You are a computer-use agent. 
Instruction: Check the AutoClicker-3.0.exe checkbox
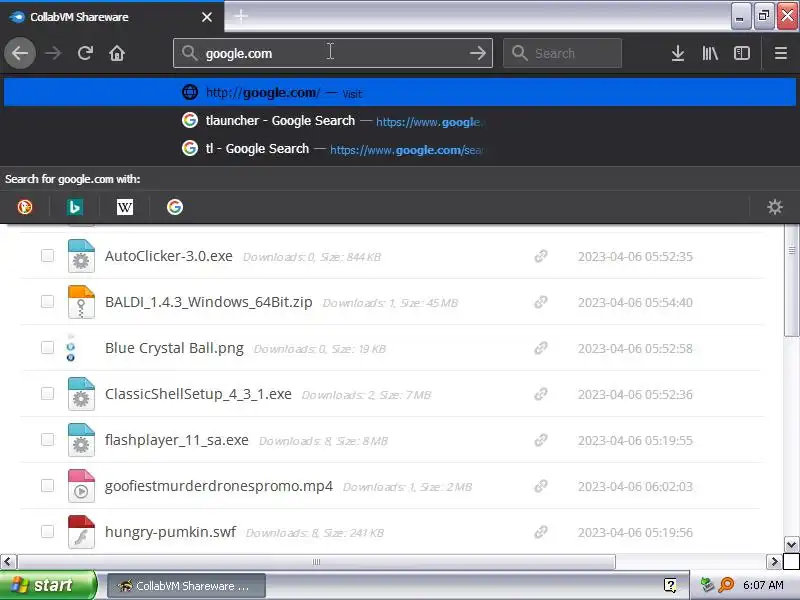[x=47, y=256]
